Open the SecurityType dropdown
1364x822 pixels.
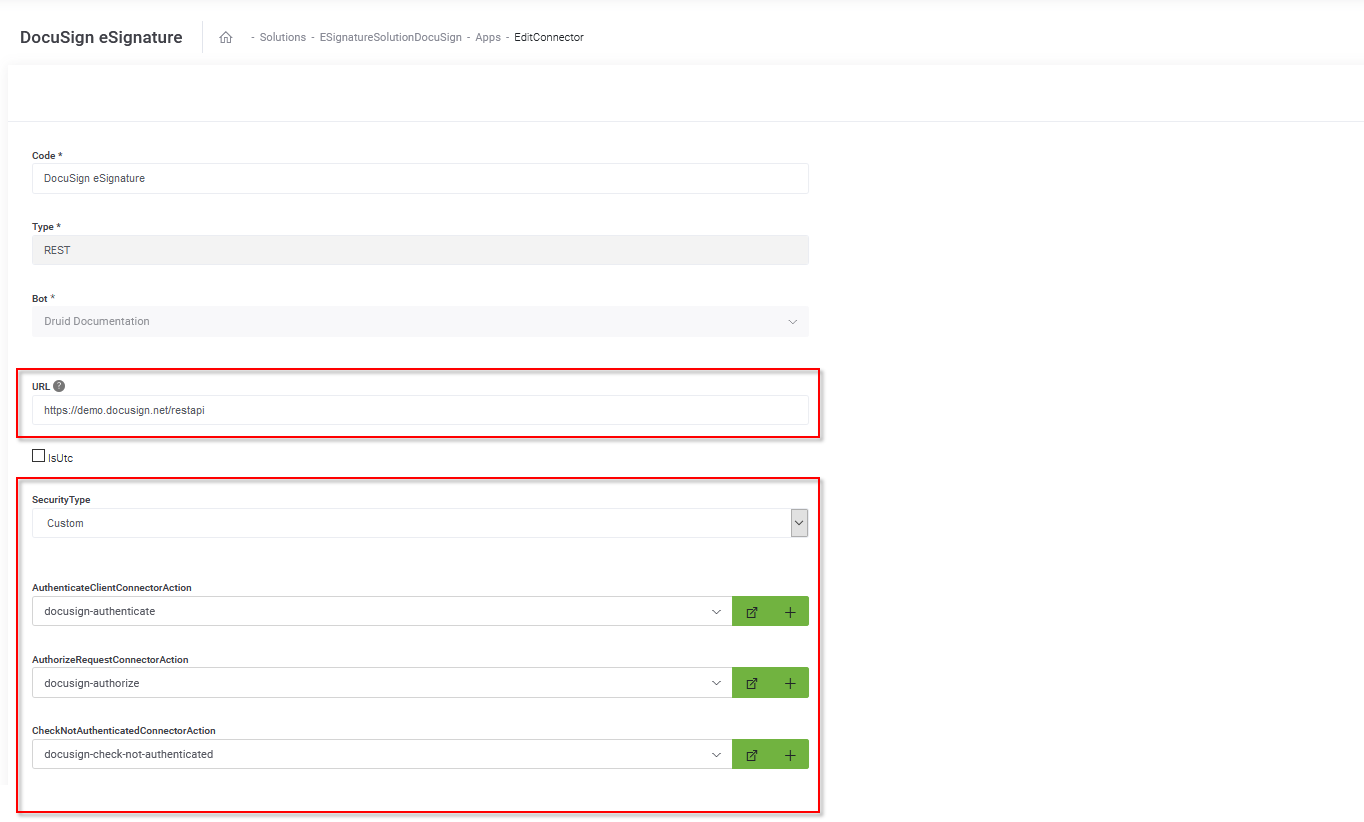click(798, 522)
